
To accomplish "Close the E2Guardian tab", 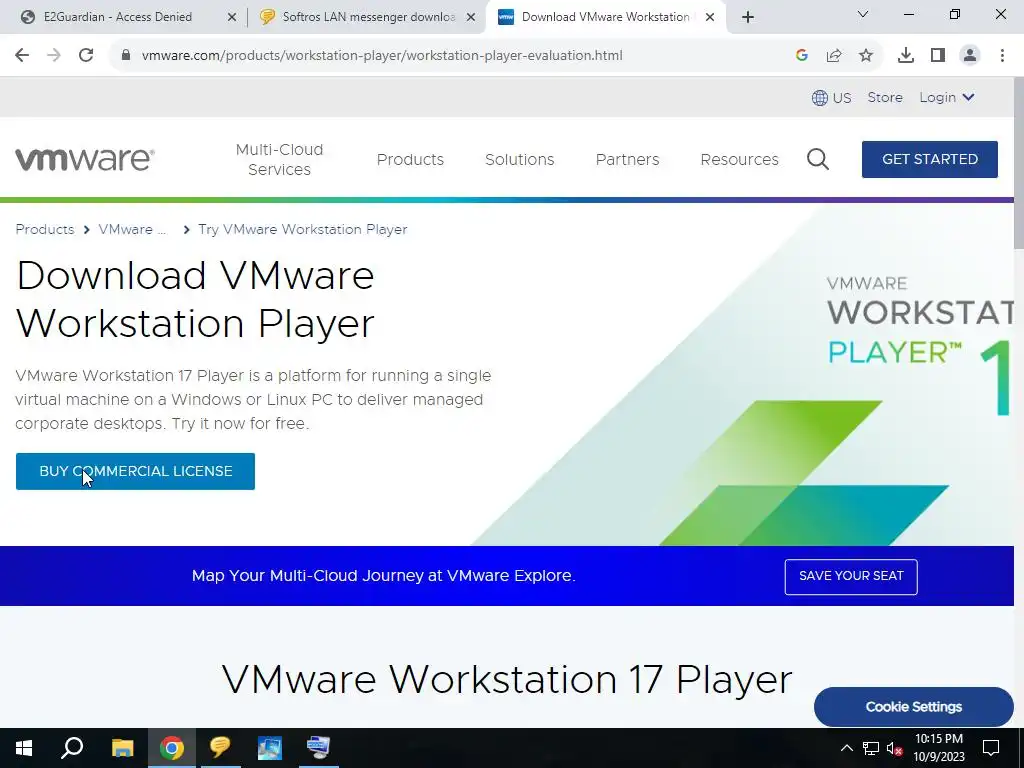I will (232, 18).
